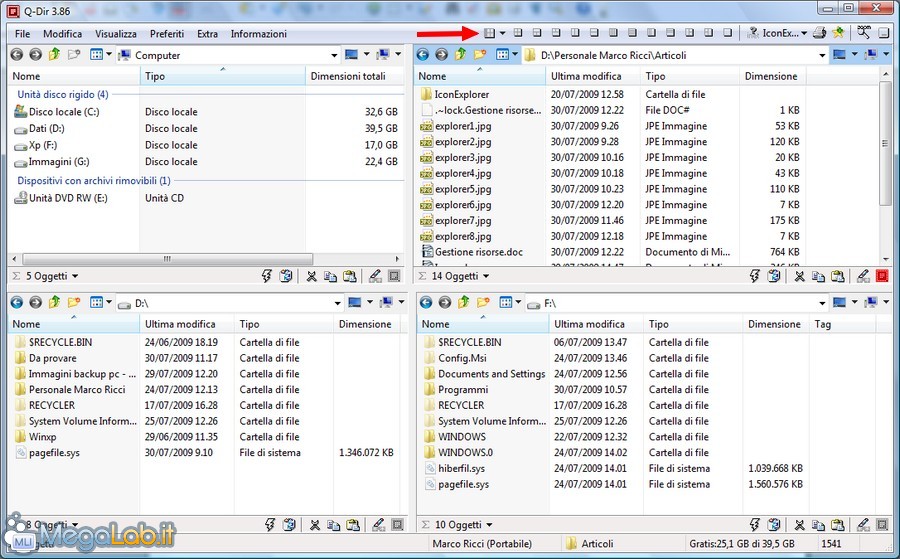
Task: Click scroll-down arrow of Articoli pane scrollbar
Action: (x=885, y=259)
